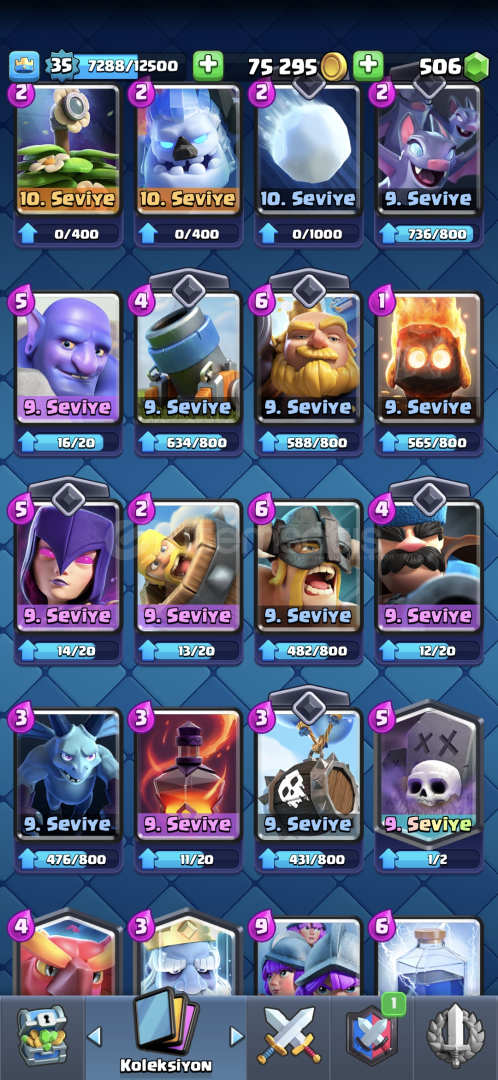The width and height of the screenshot is (498, 1080).
Task: Open the chest shop icon in bottom bar
Action: point(41,1035)
